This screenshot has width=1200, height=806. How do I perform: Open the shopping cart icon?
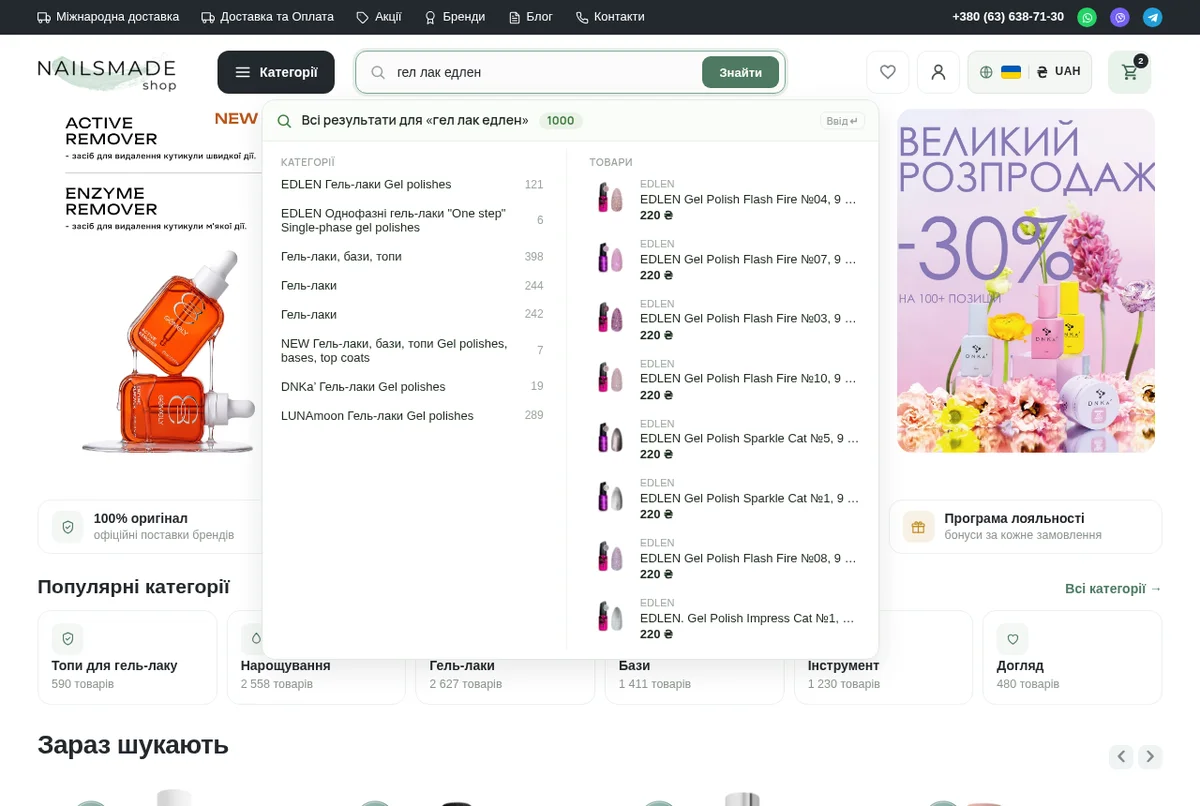[1130, 72]
